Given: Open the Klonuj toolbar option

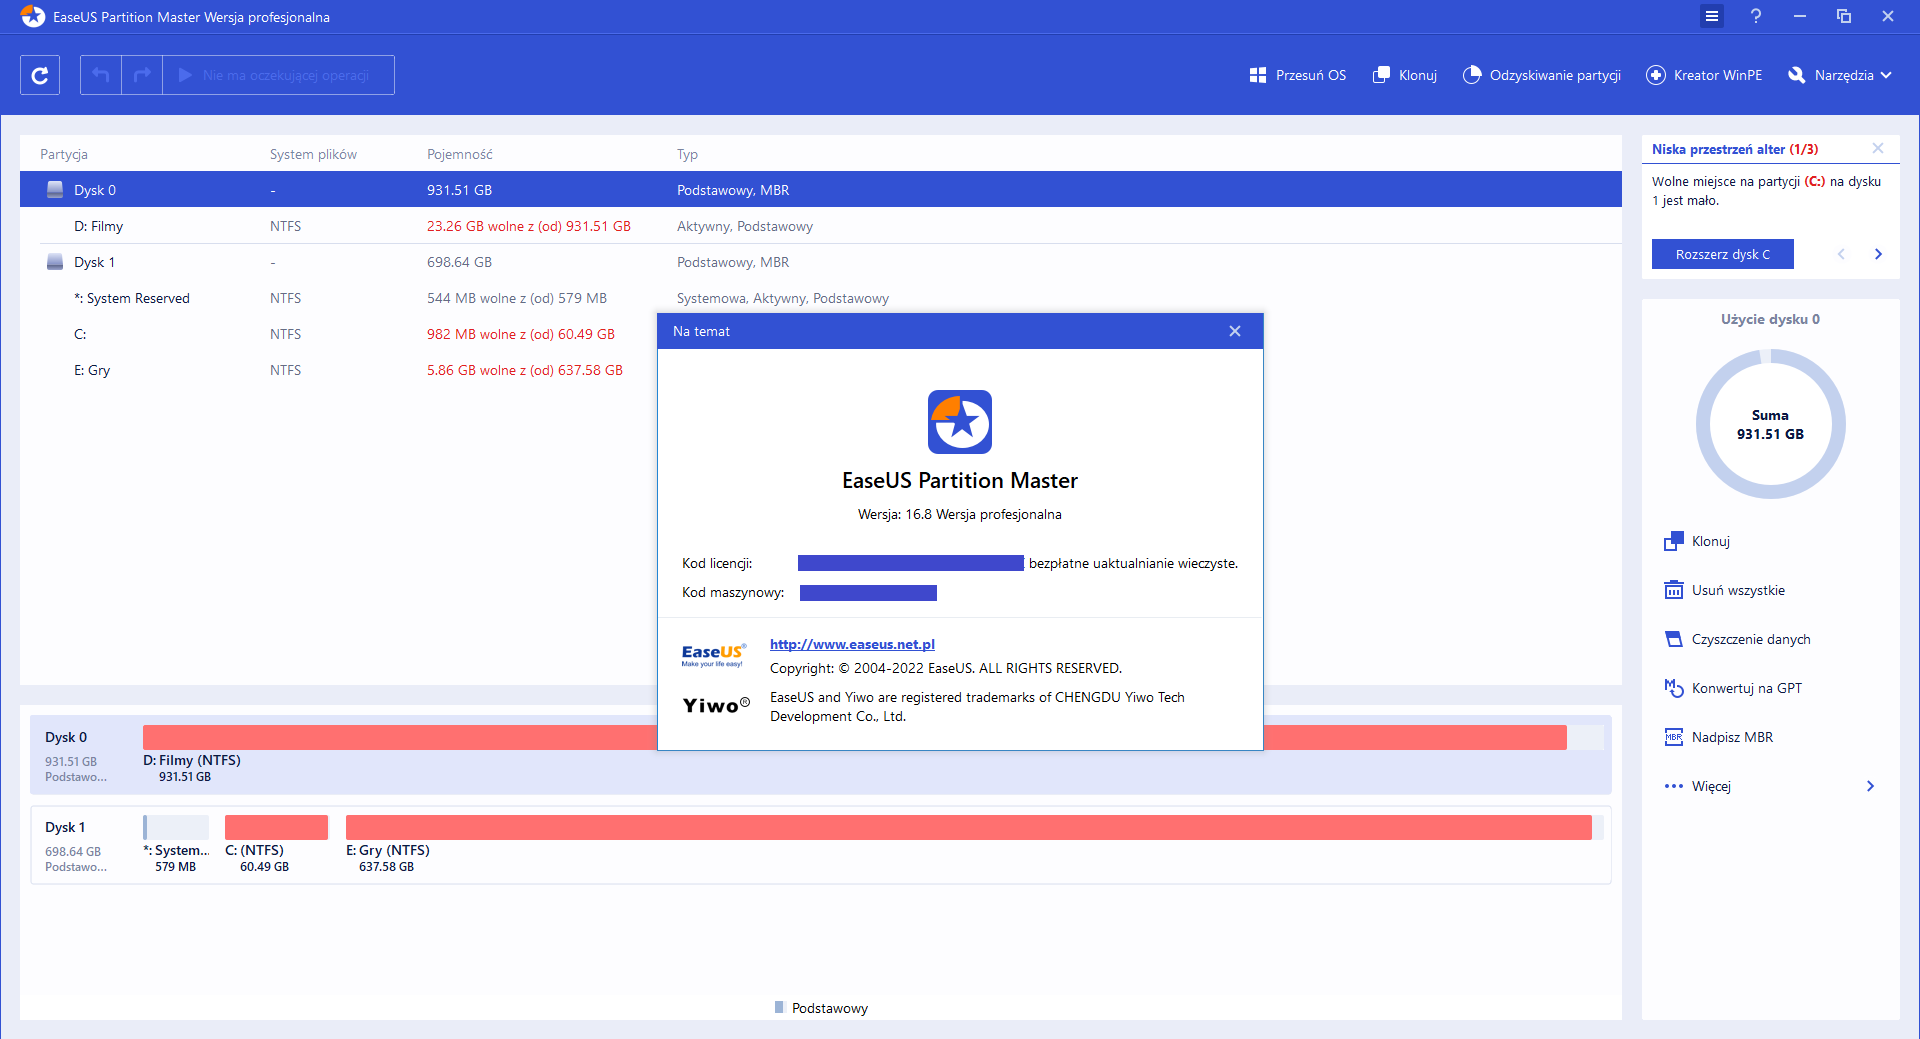Looking at the screenshot, I should point(1405,75).
